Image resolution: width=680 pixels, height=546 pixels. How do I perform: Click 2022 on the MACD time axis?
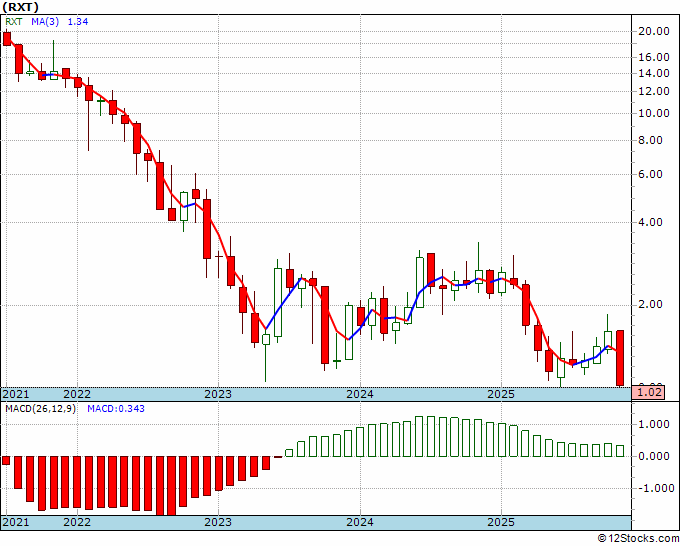tap(77, 521)
